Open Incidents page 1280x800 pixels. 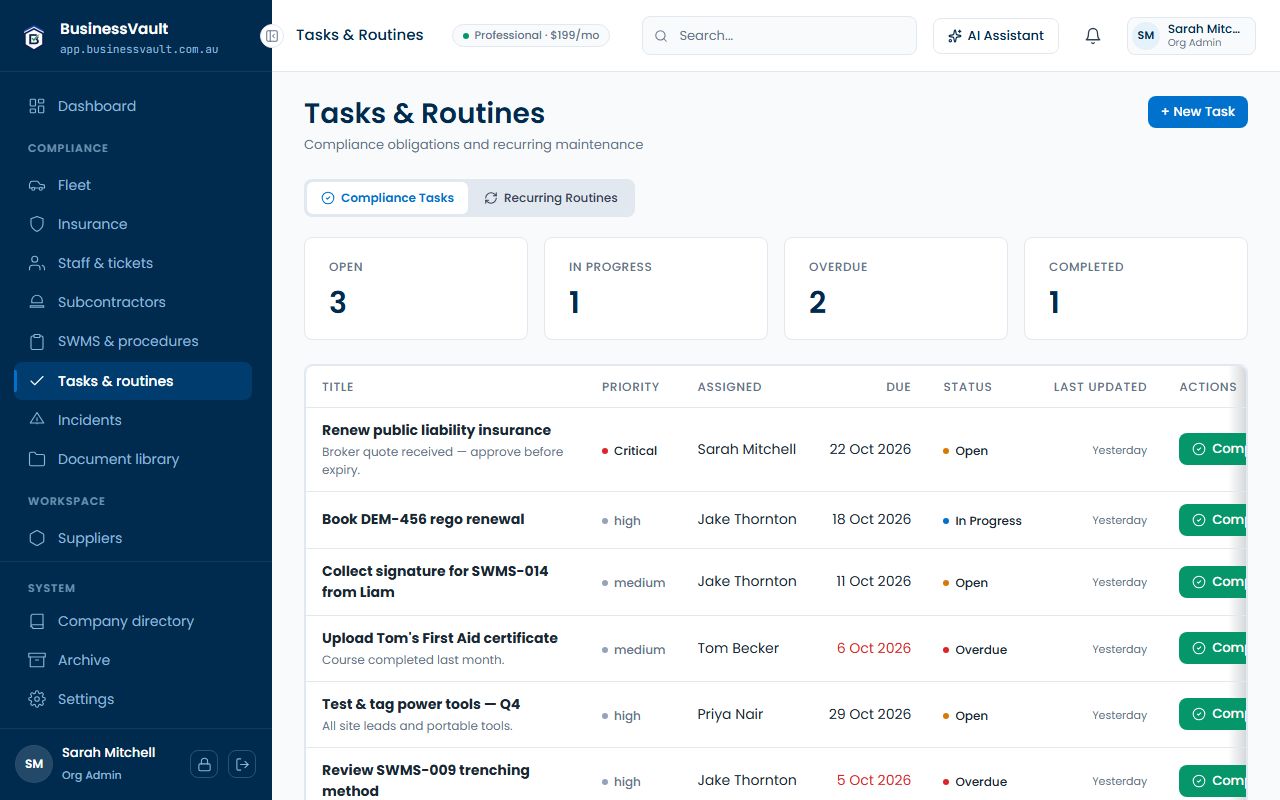tap(133, 420)
